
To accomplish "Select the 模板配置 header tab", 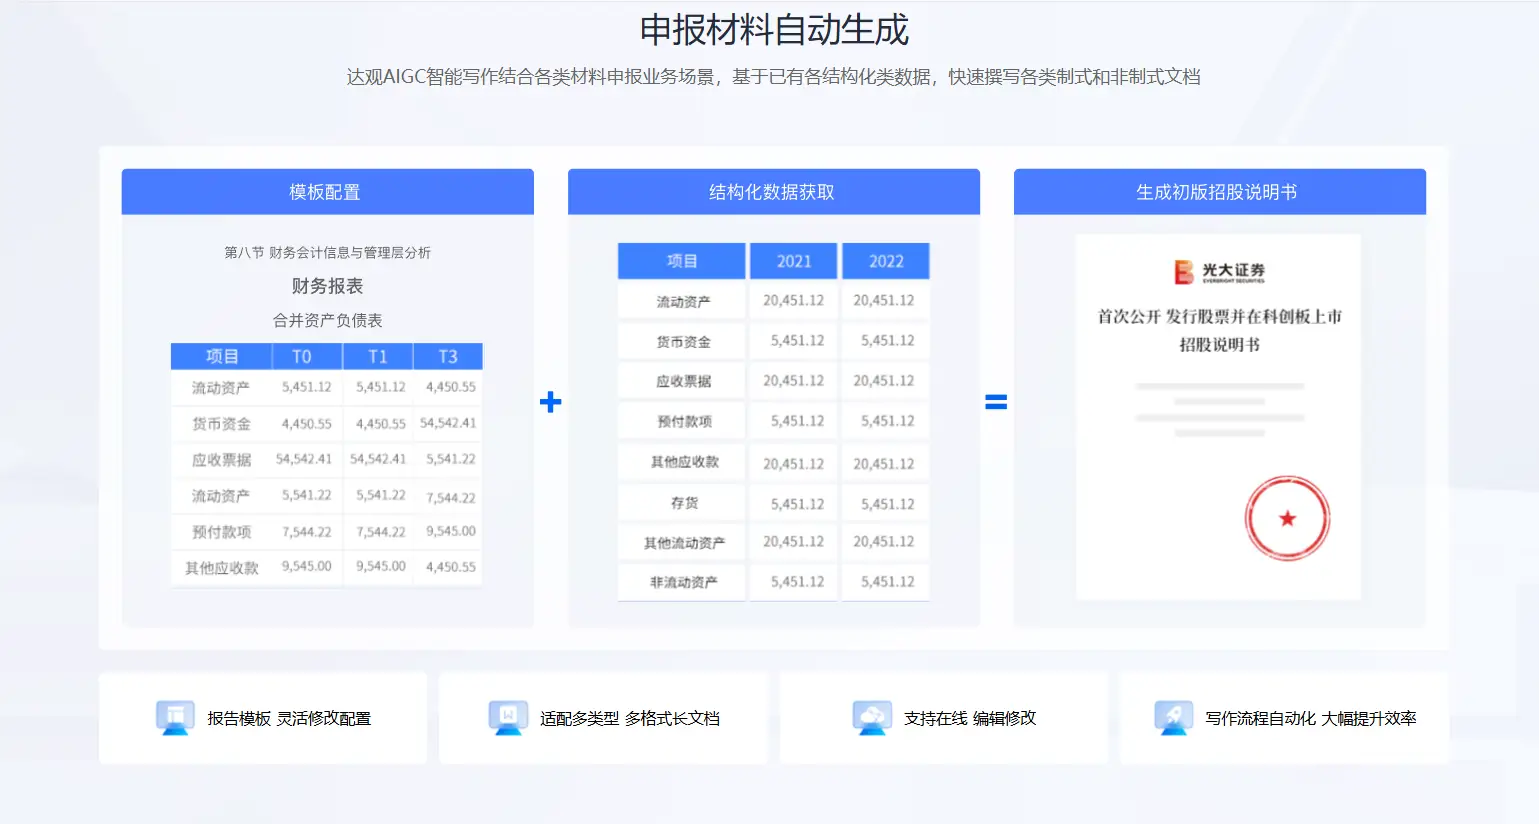I will pyautogui.click(x=327, y=192).
